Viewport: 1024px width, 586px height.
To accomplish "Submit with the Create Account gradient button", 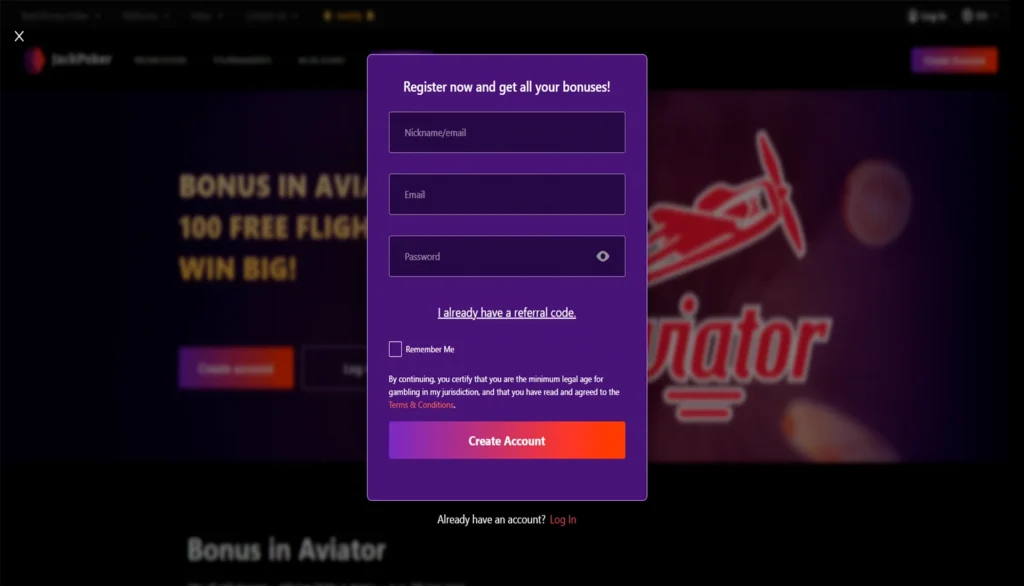I will pyautogui.click(x=507, y=440).
